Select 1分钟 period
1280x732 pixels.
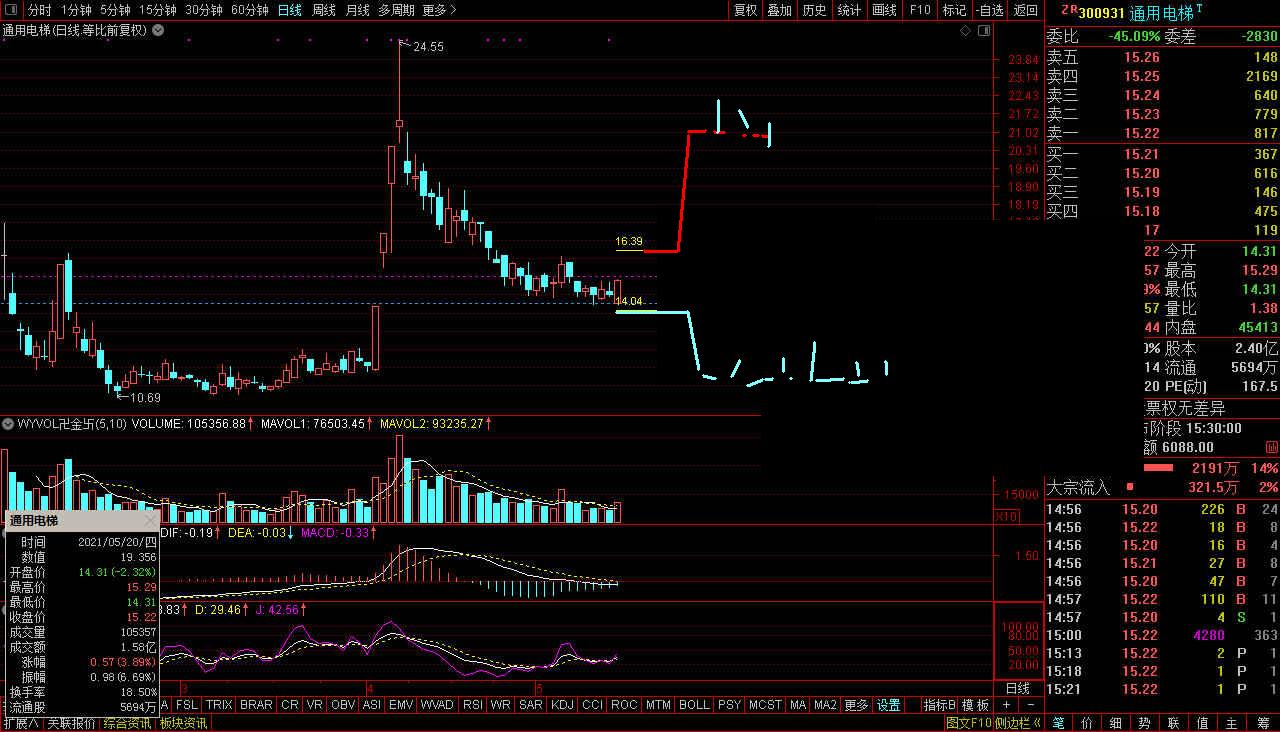pos(76,10)
